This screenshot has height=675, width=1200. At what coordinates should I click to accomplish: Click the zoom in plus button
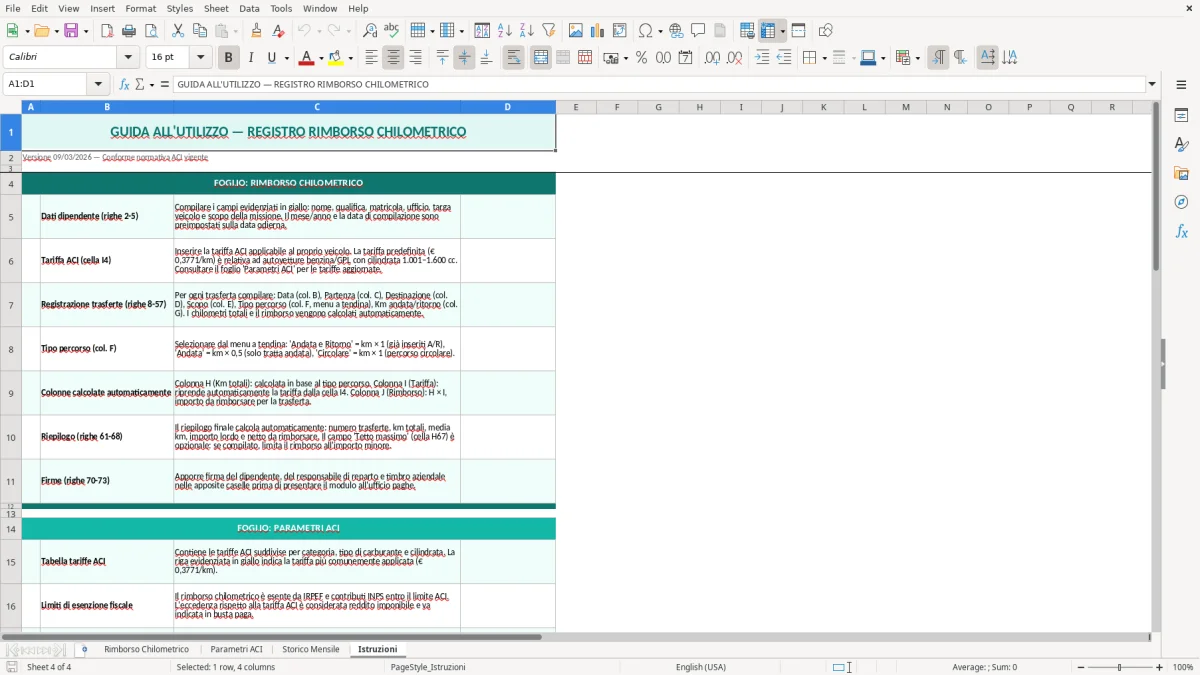coord(1159,667)
